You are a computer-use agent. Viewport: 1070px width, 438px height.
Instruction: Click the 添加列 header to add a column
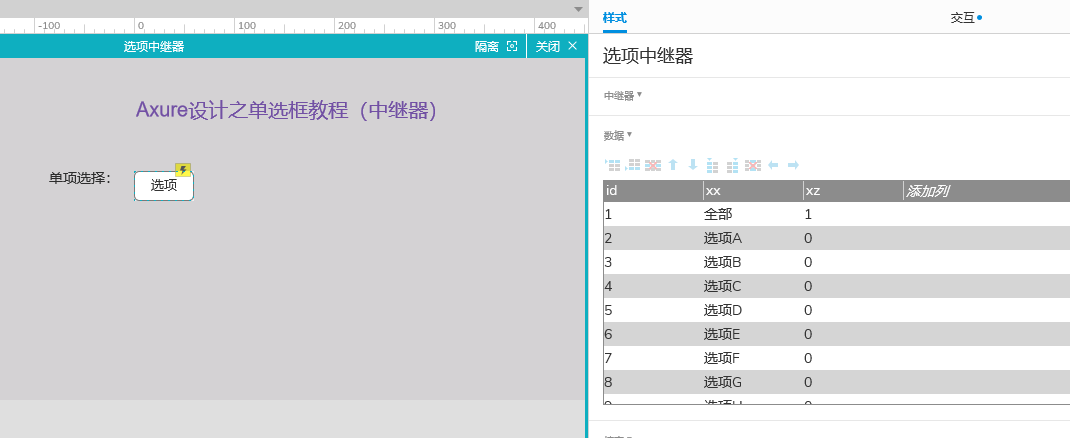[927, 191]
